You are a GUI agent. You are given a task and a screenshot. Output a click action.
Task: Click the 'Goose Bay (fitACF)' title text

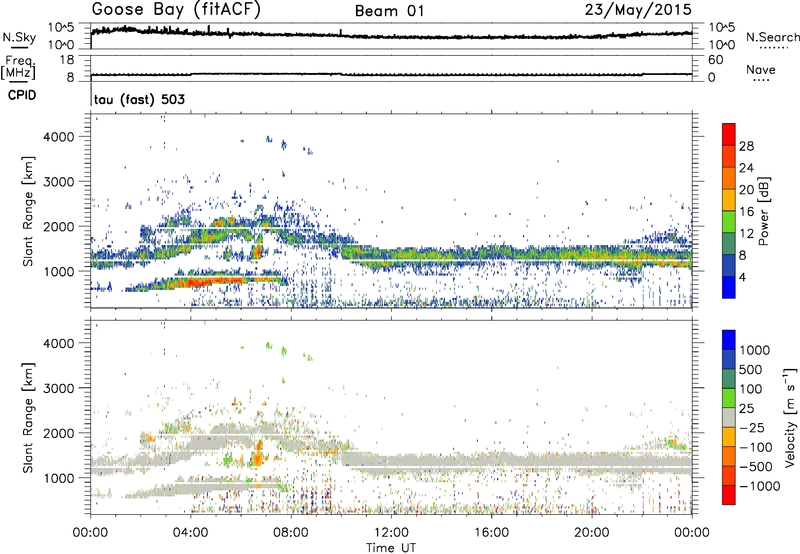[x=179, y=10]
